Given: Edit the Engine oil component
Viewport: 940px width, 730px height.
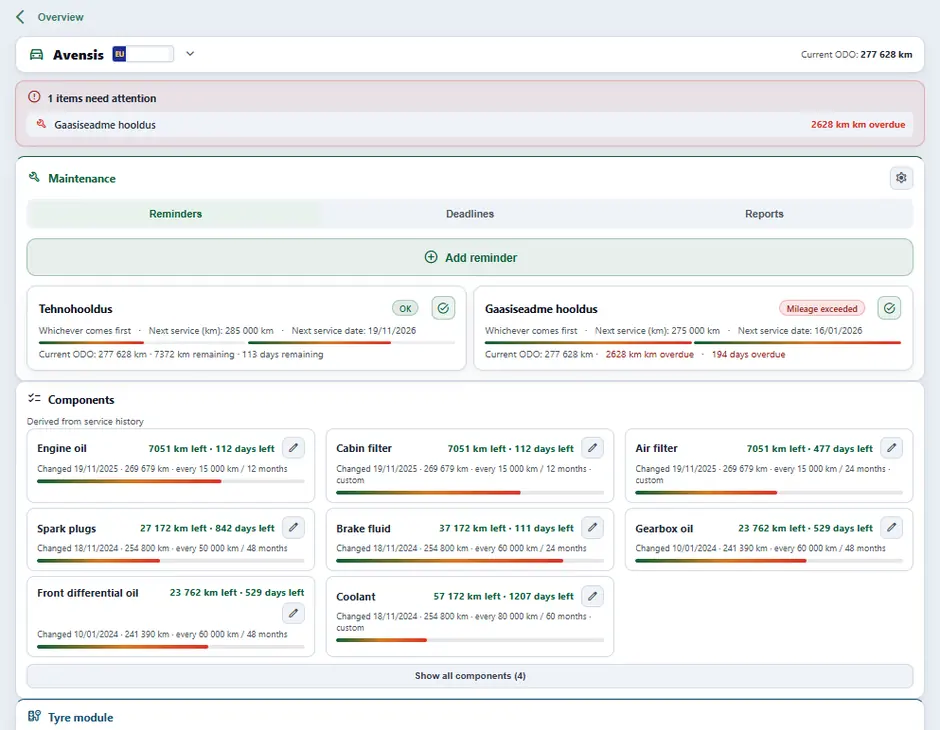Looking at the screenshot, I should point(293,448).
